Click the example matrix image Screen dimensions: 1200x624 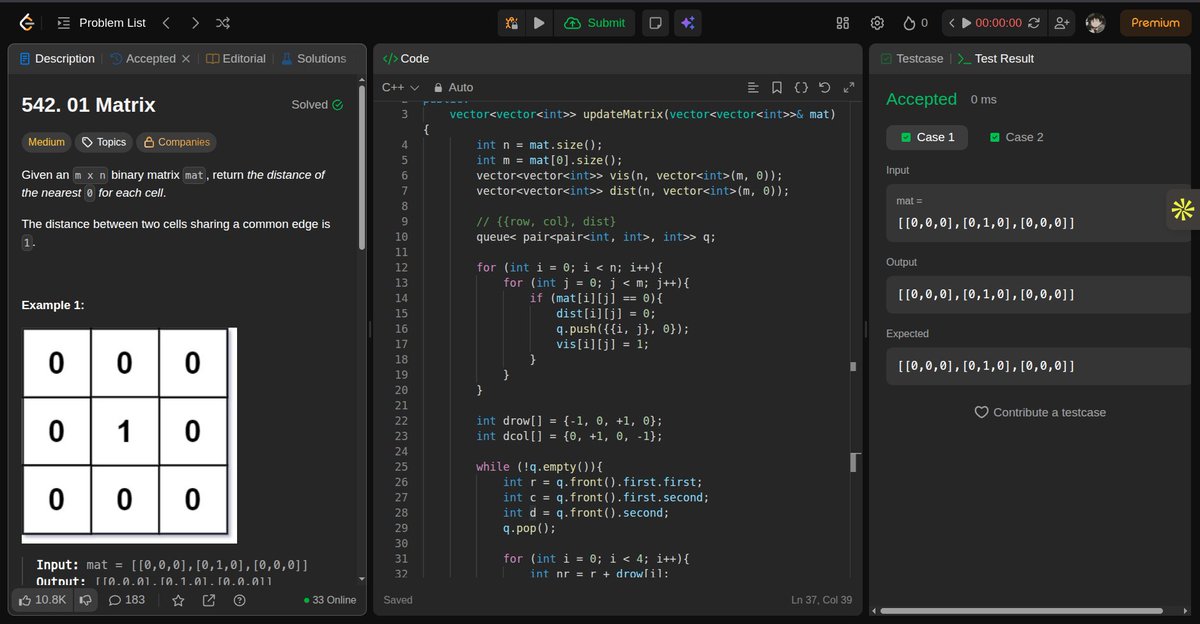[x=129, y=434]
